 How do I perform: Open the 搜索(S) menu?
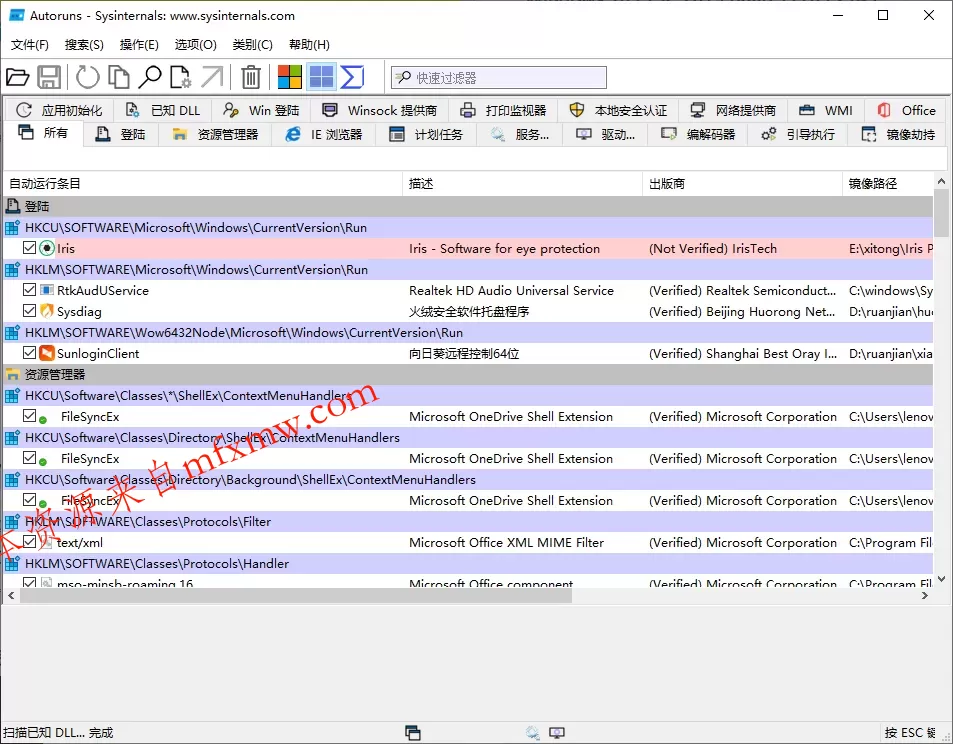coord(84,44)
